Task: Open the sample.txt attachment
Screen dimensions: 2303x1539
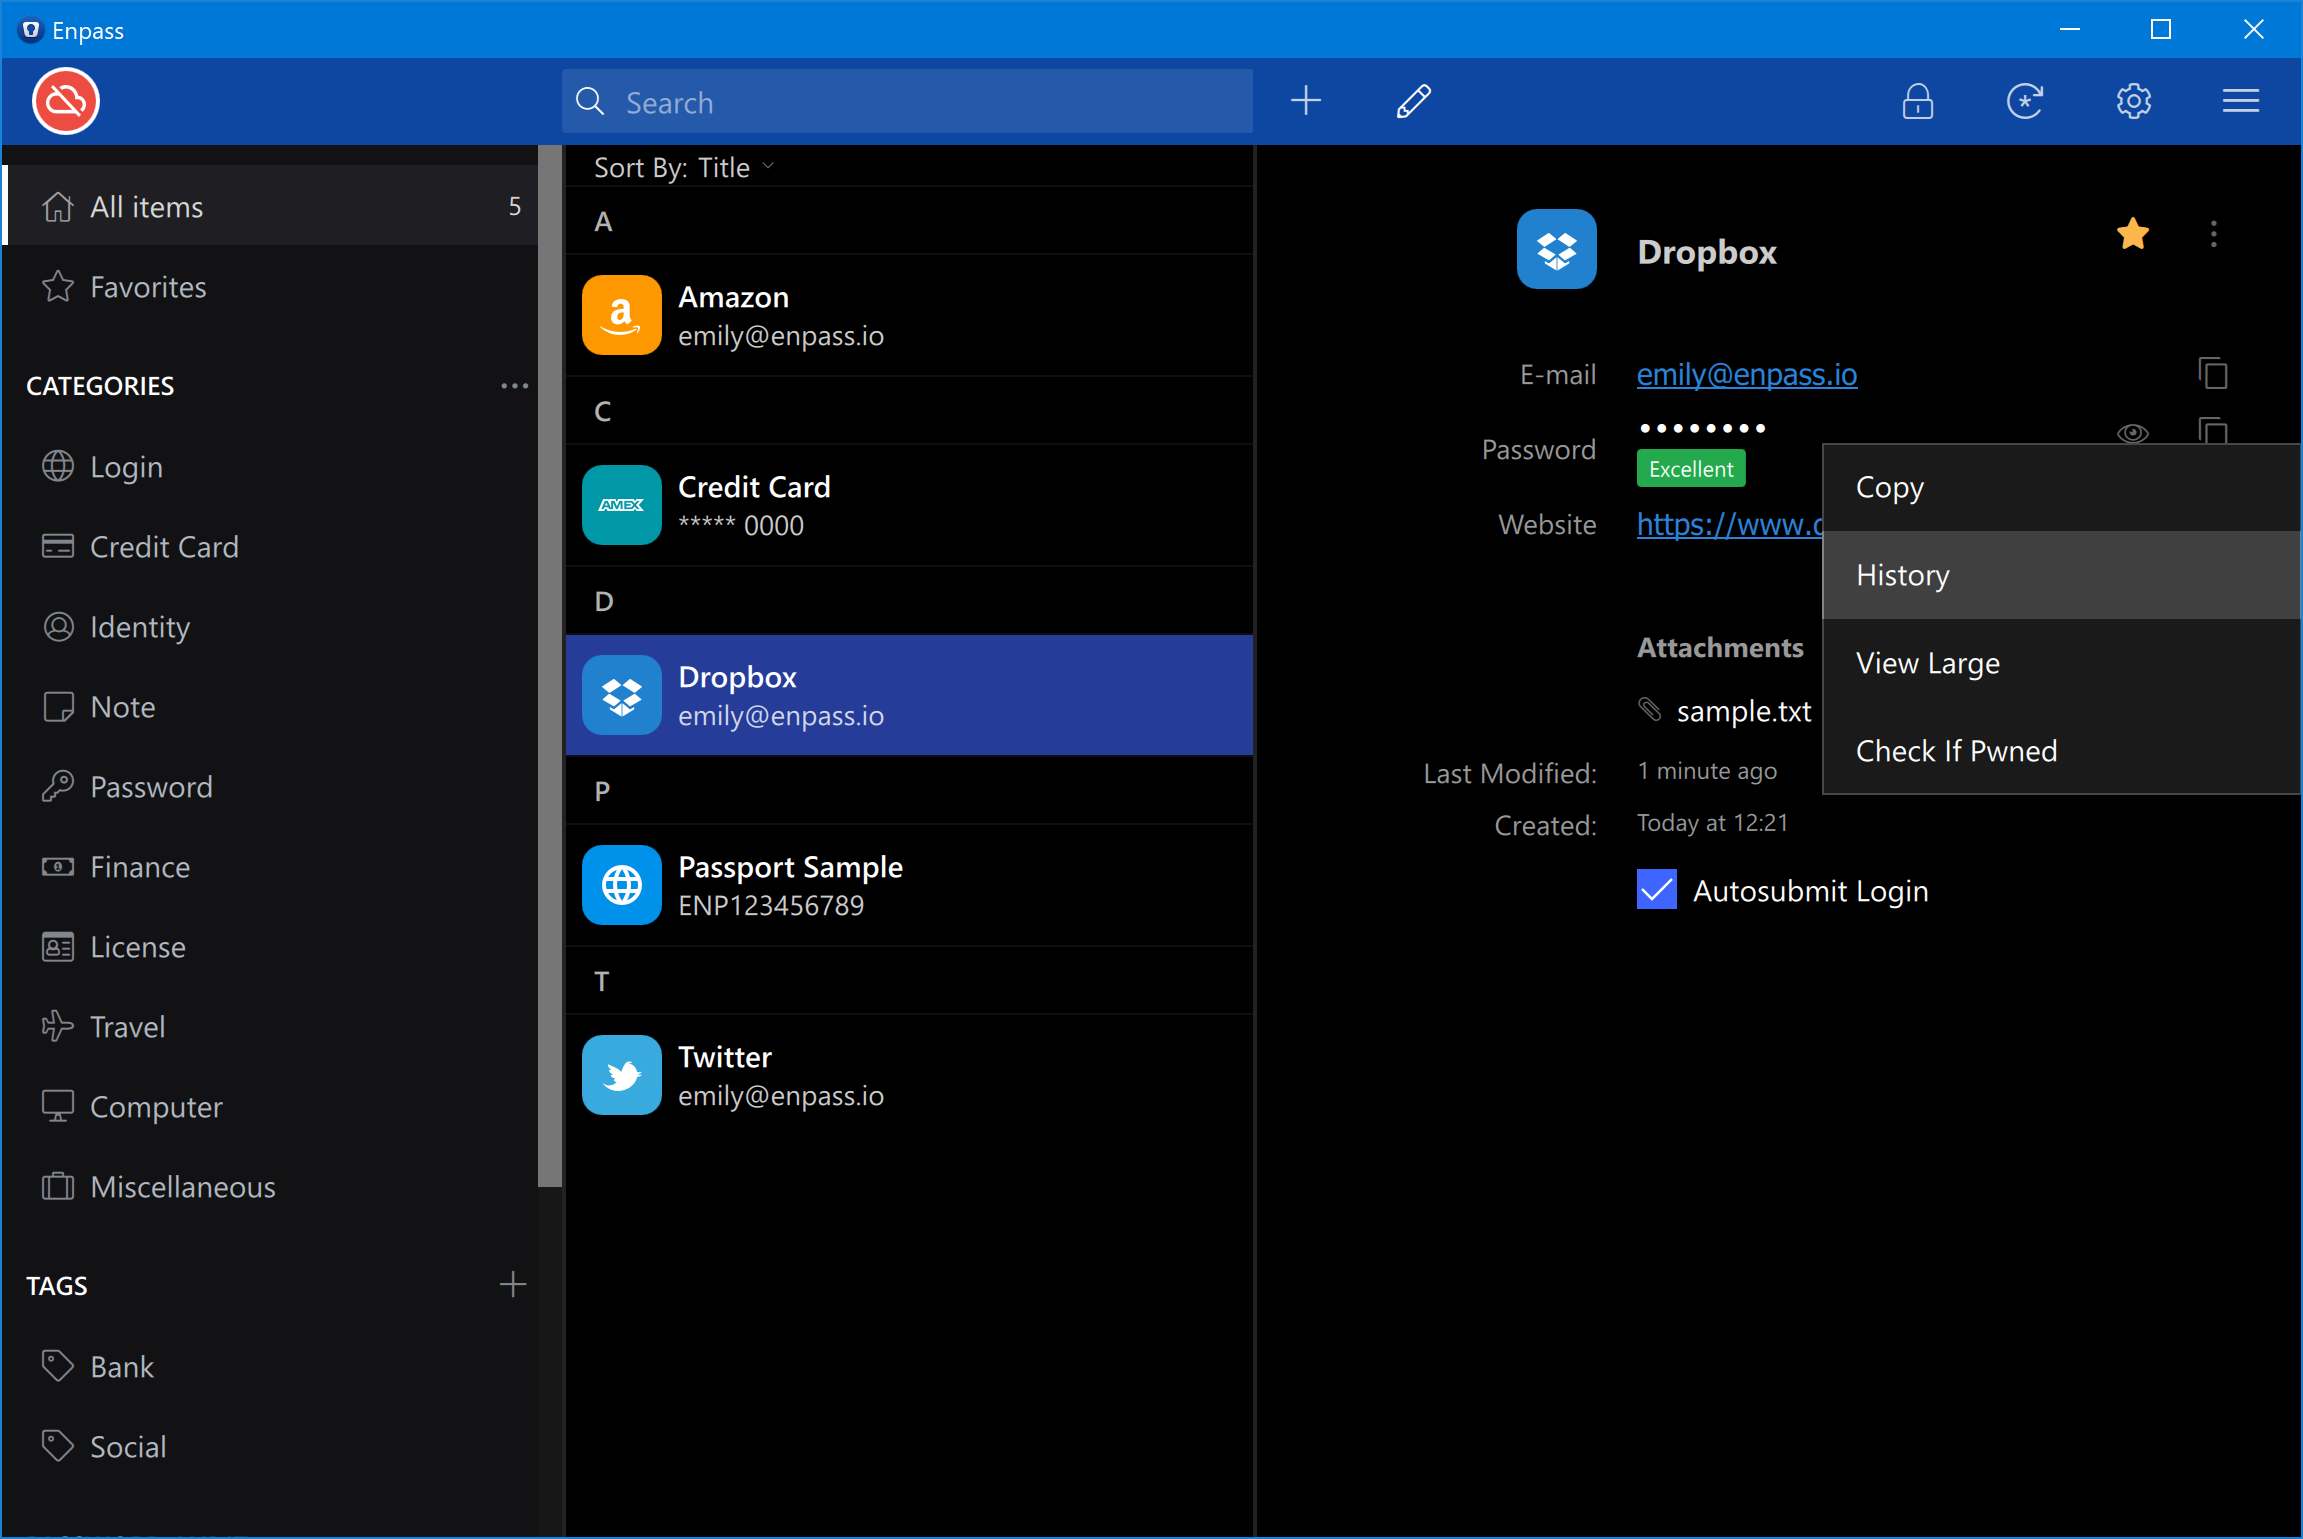Action: [x=1744, y=711]
